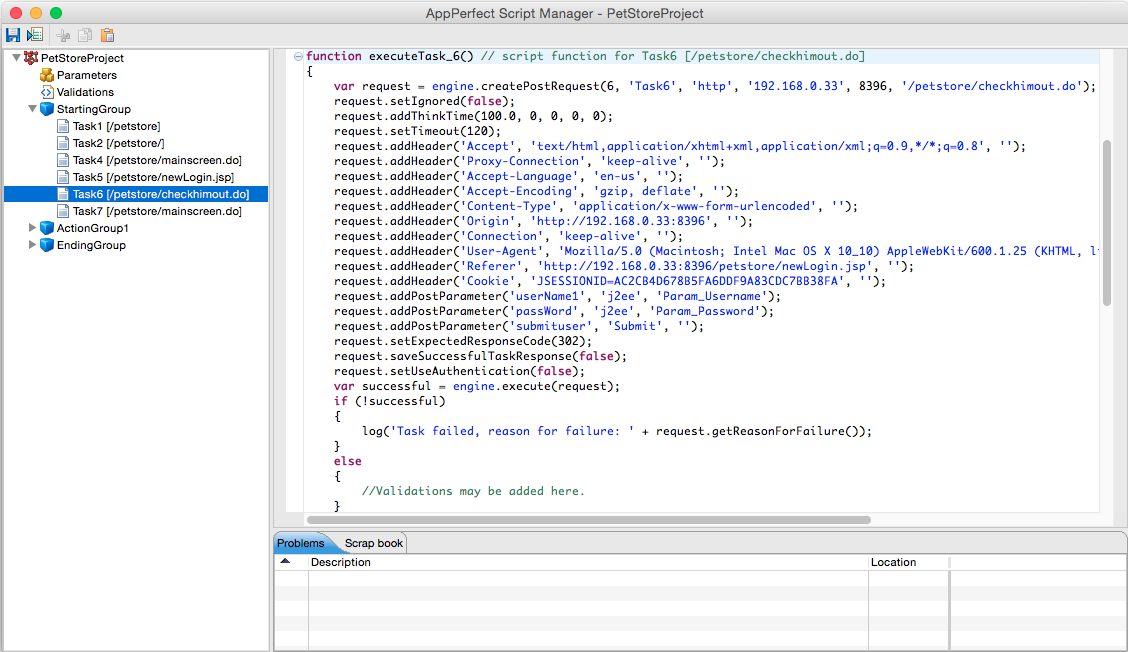Select Task2 [/petstore/] in the tree
The width and height of the screenshot is (1128, 652).
tap(118, 142)
